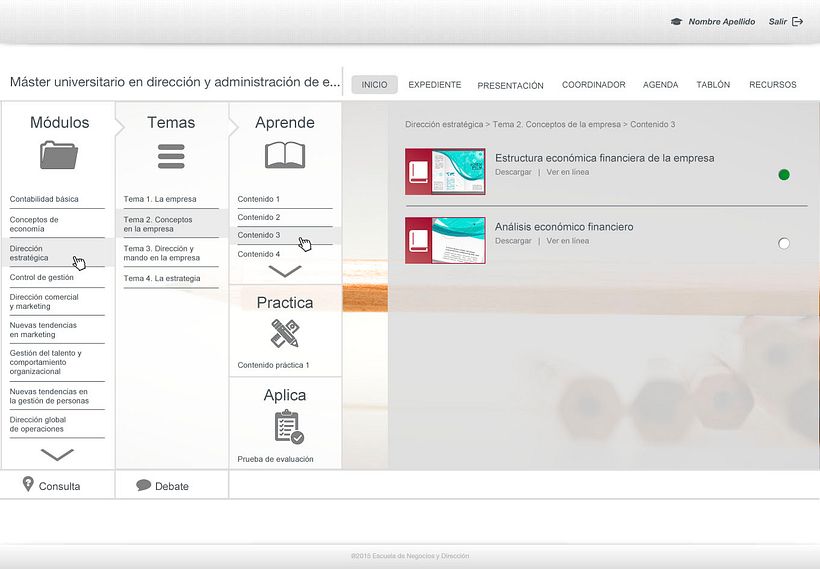Open the TABLÓN tab

pos(713,84)
